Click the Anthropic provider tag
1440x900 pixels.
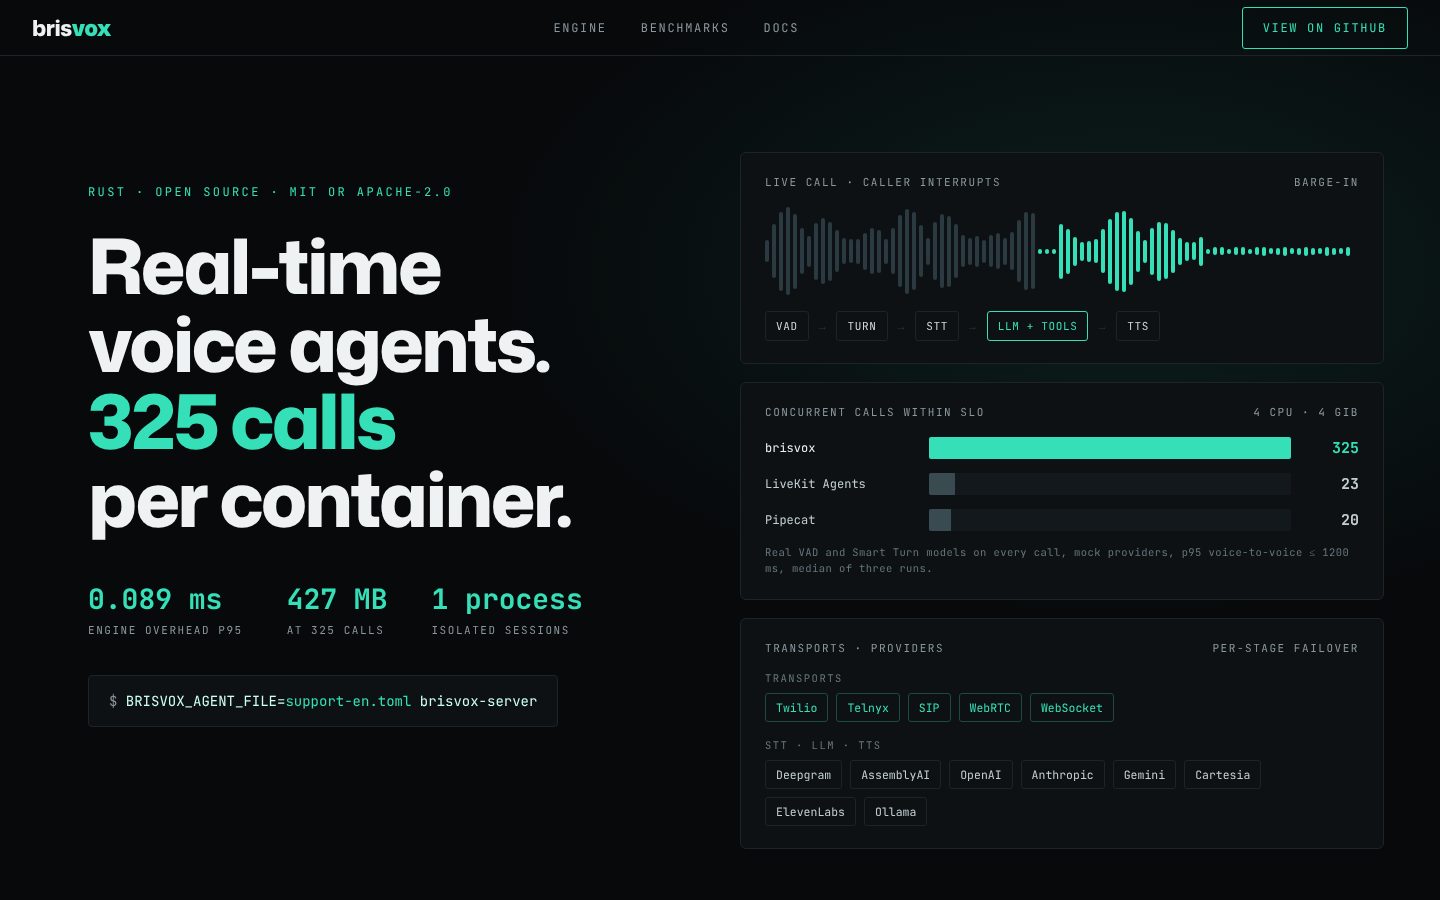click(x=1063, y=775)
